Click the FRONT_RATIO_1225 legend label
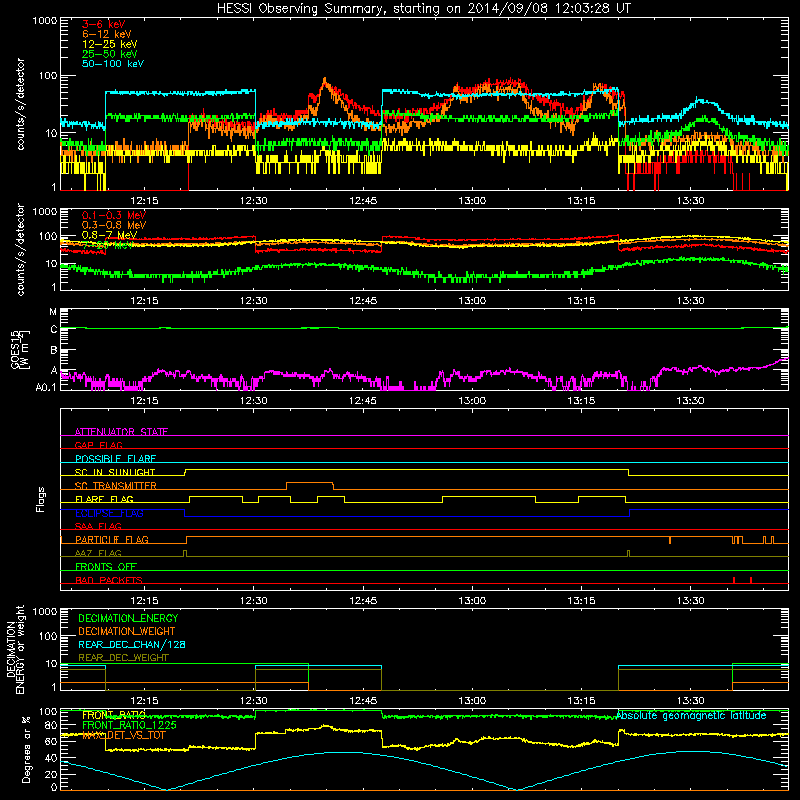The height and width of the screenshot is (800, 800). tap(129, 725)
